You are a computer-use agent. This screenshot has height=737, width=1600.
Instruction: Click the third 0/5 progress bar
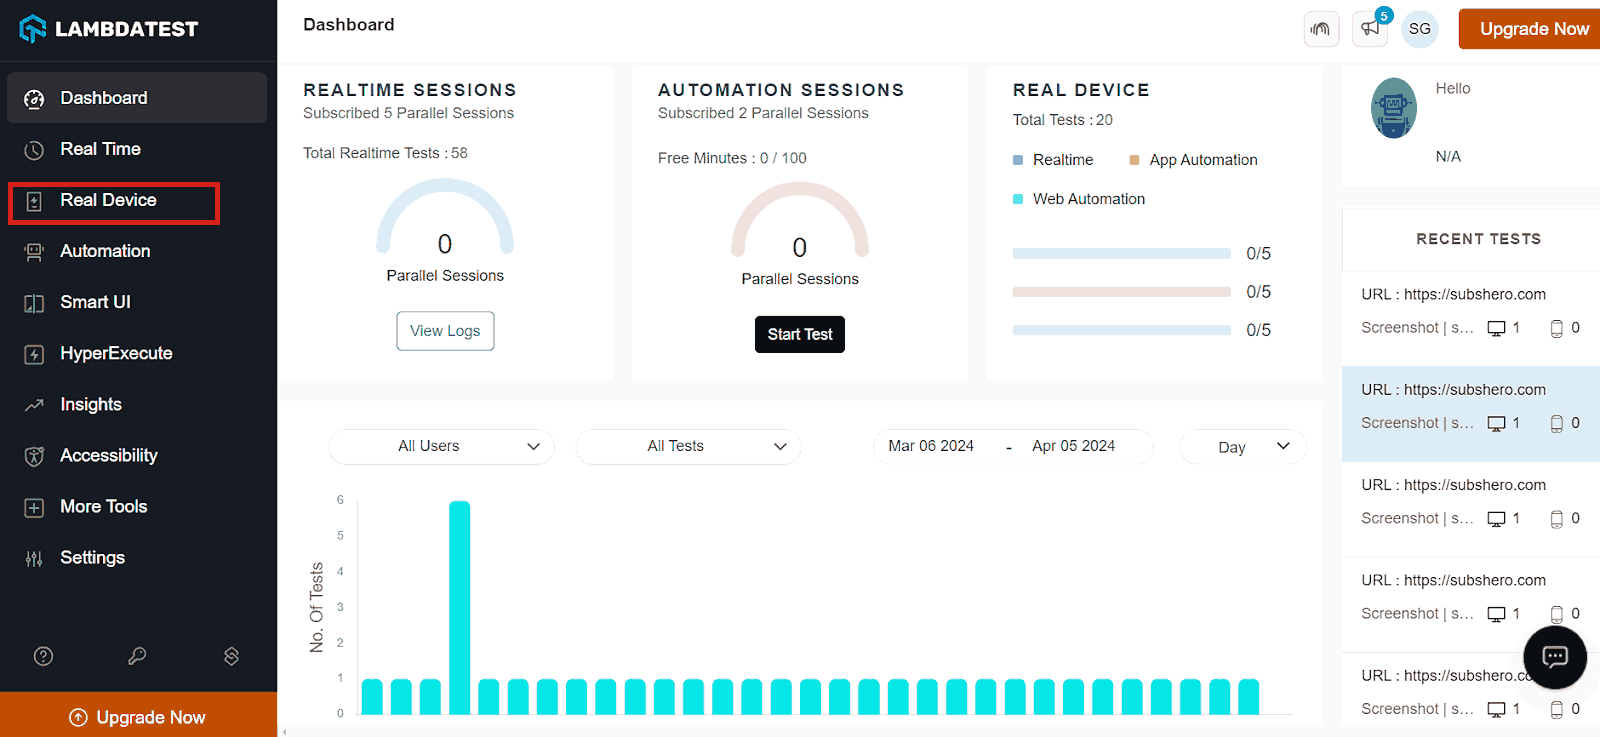tap(1121, 330)
